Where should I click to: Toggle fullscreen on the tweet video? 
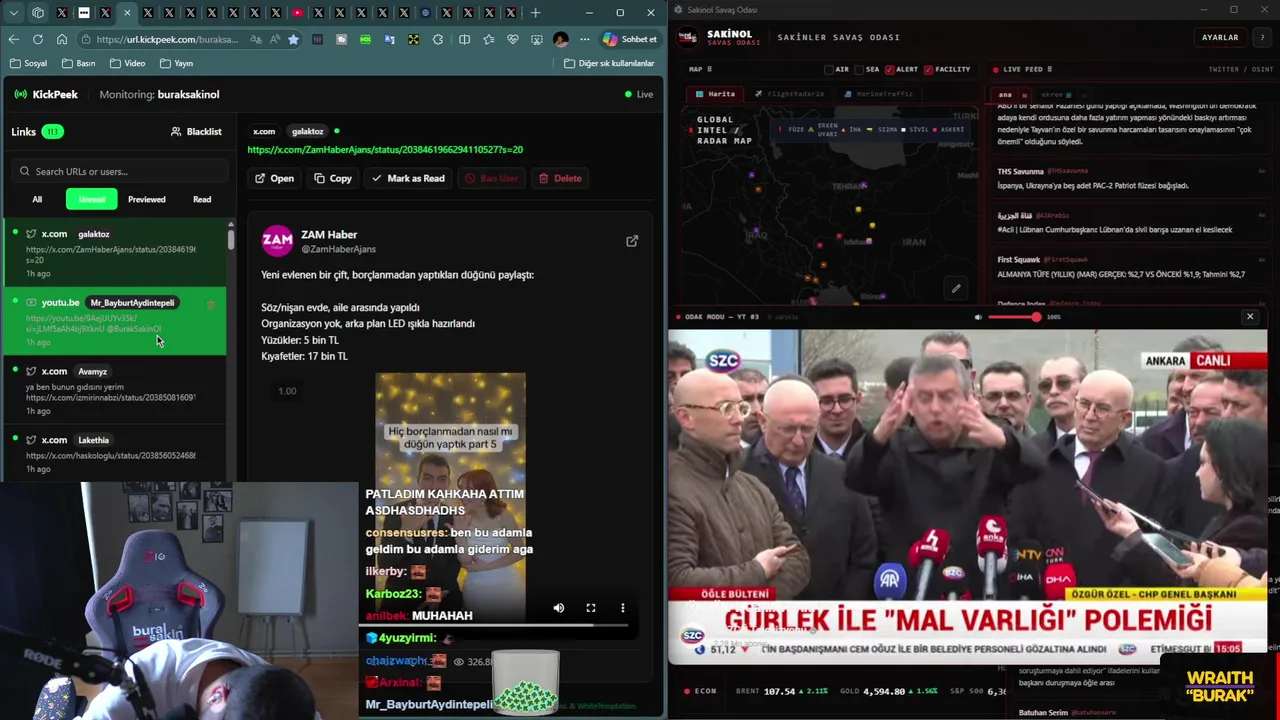pyautogui.click(x=591, y=608)
